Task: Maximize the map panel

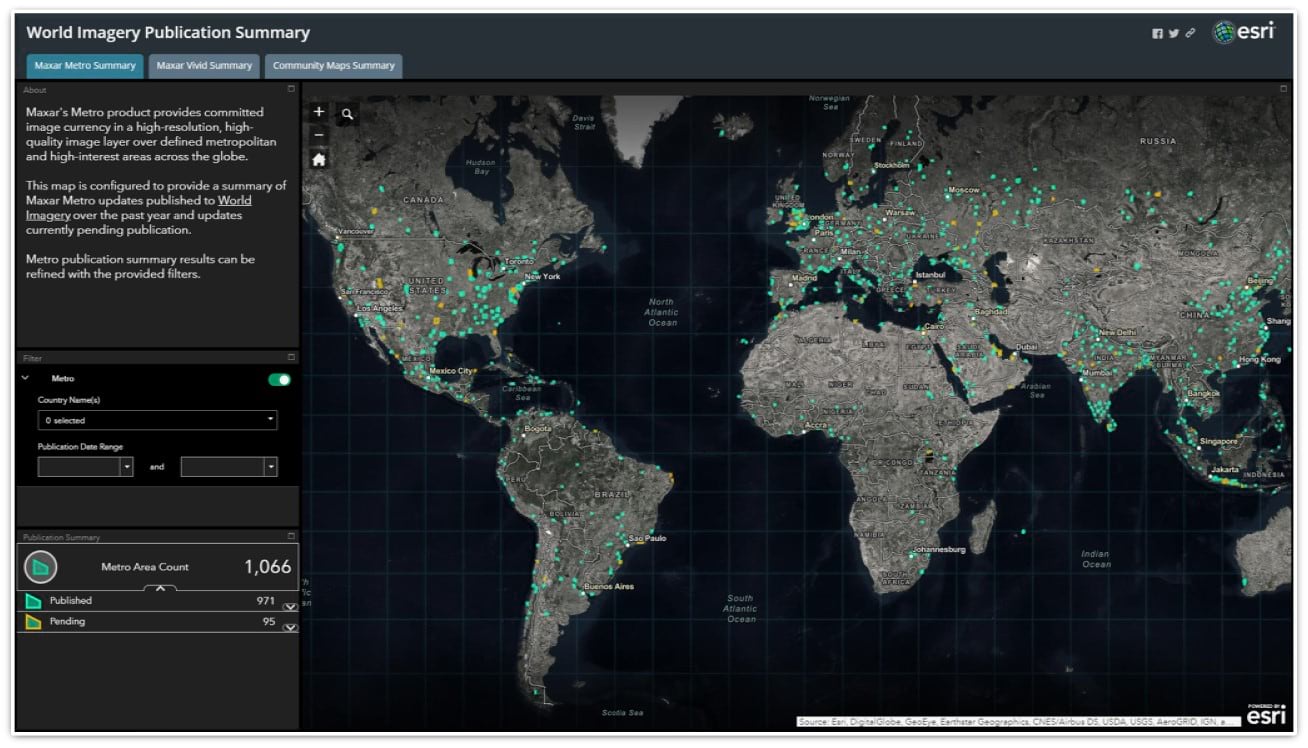Action: click(x=1284, y=89)
